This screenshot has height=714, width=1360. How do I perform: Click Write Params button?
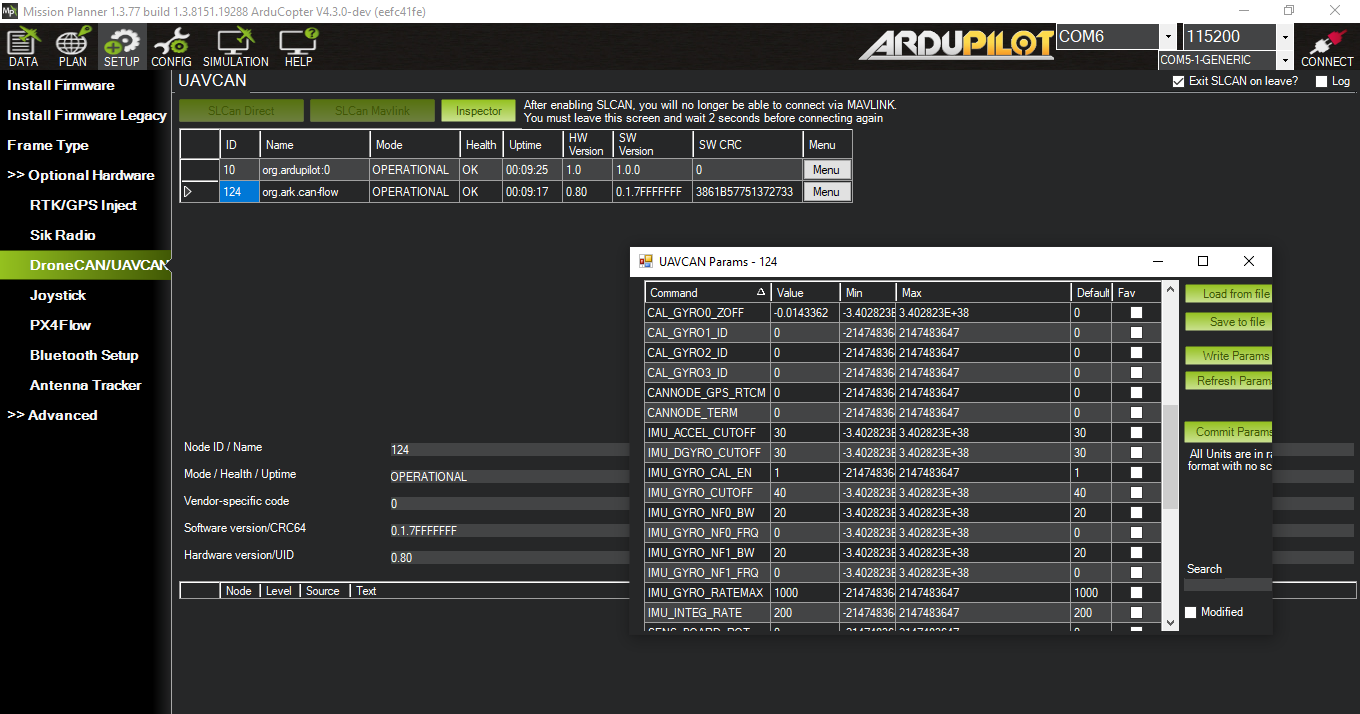(1229, 356)
